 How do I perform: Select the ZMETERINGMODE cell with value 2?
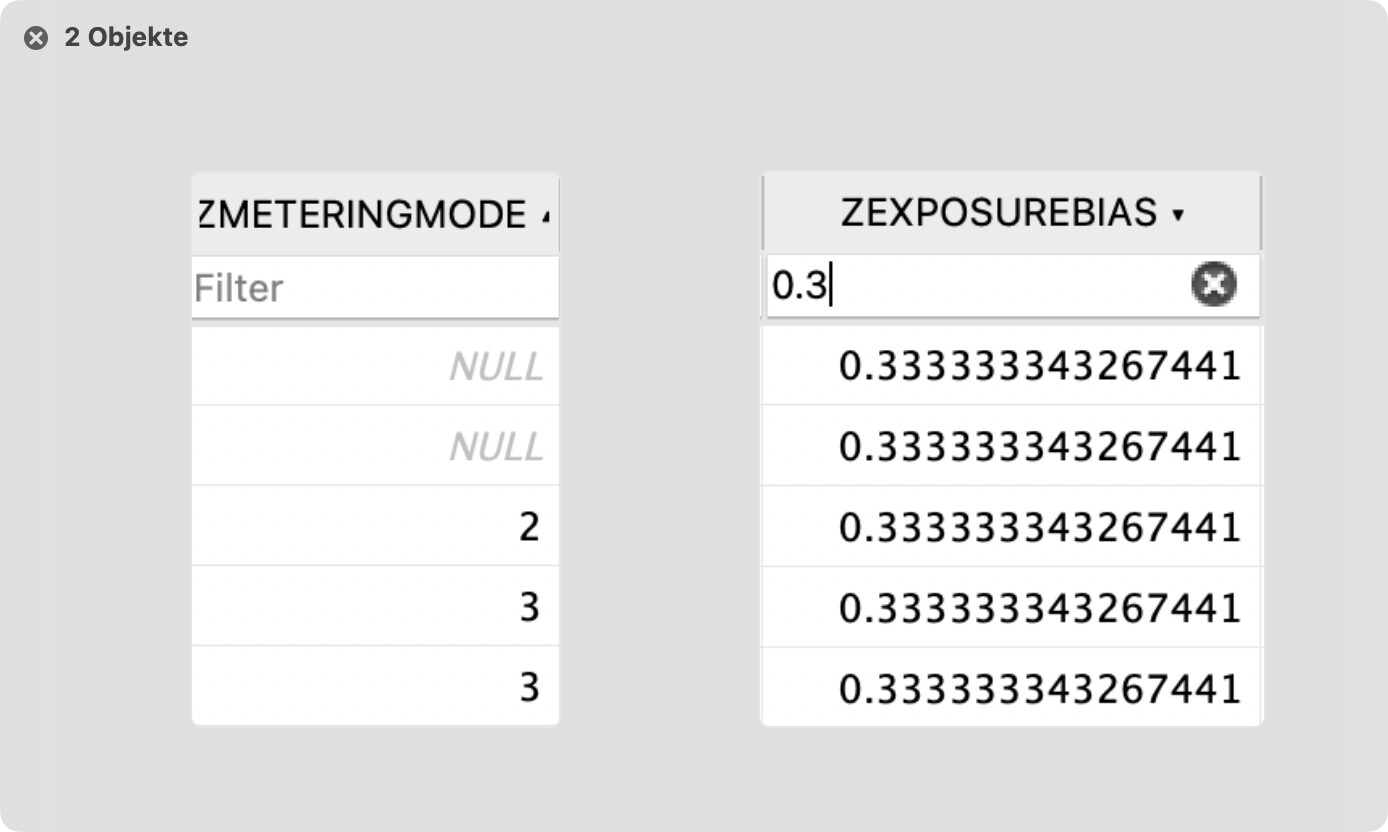tap(375, 526)
